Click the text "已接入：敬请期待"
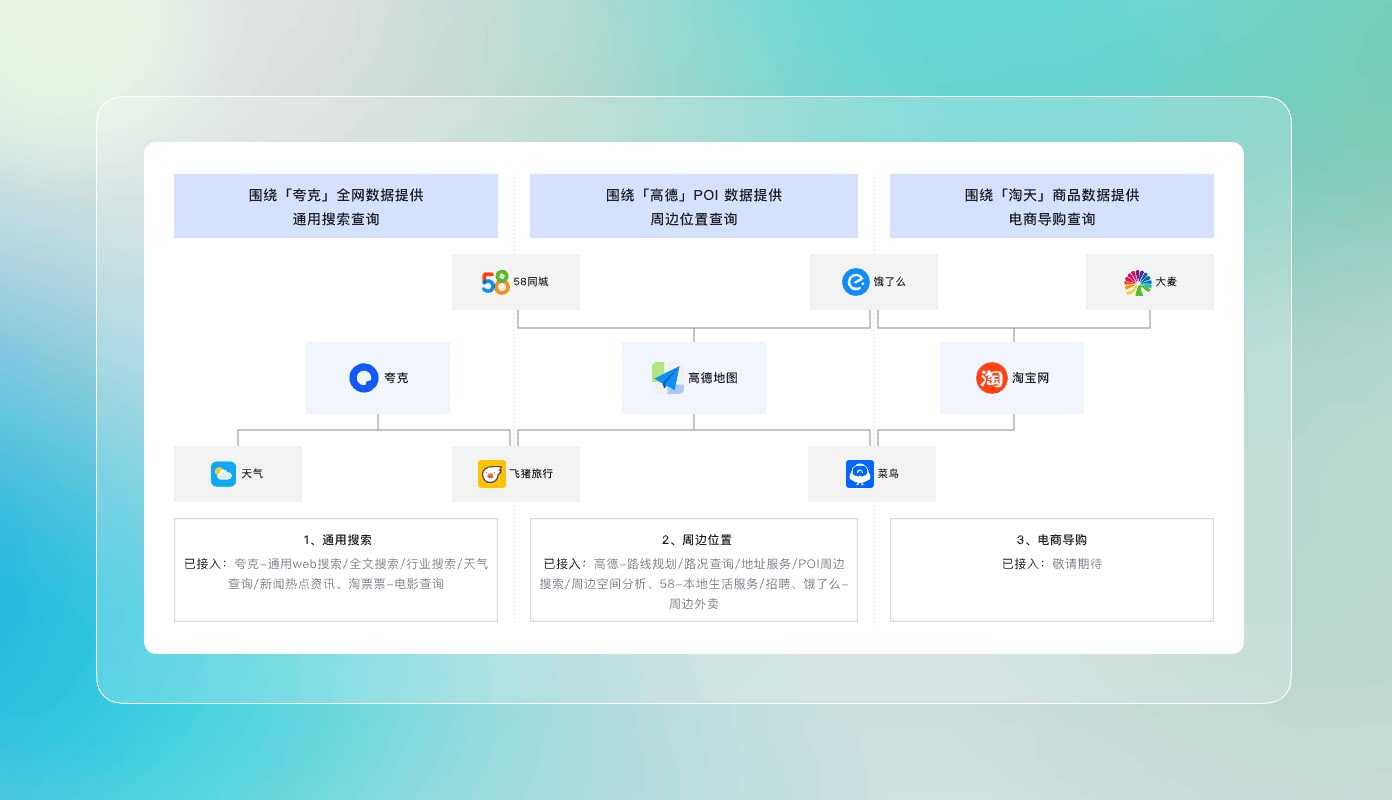Viewport: 1392px width, 800px height. point(1052,564)
